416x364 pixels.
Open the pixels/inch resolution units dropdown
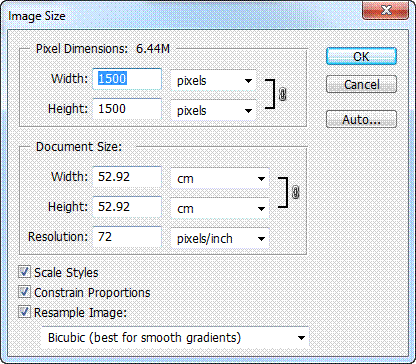pos(220,238)
